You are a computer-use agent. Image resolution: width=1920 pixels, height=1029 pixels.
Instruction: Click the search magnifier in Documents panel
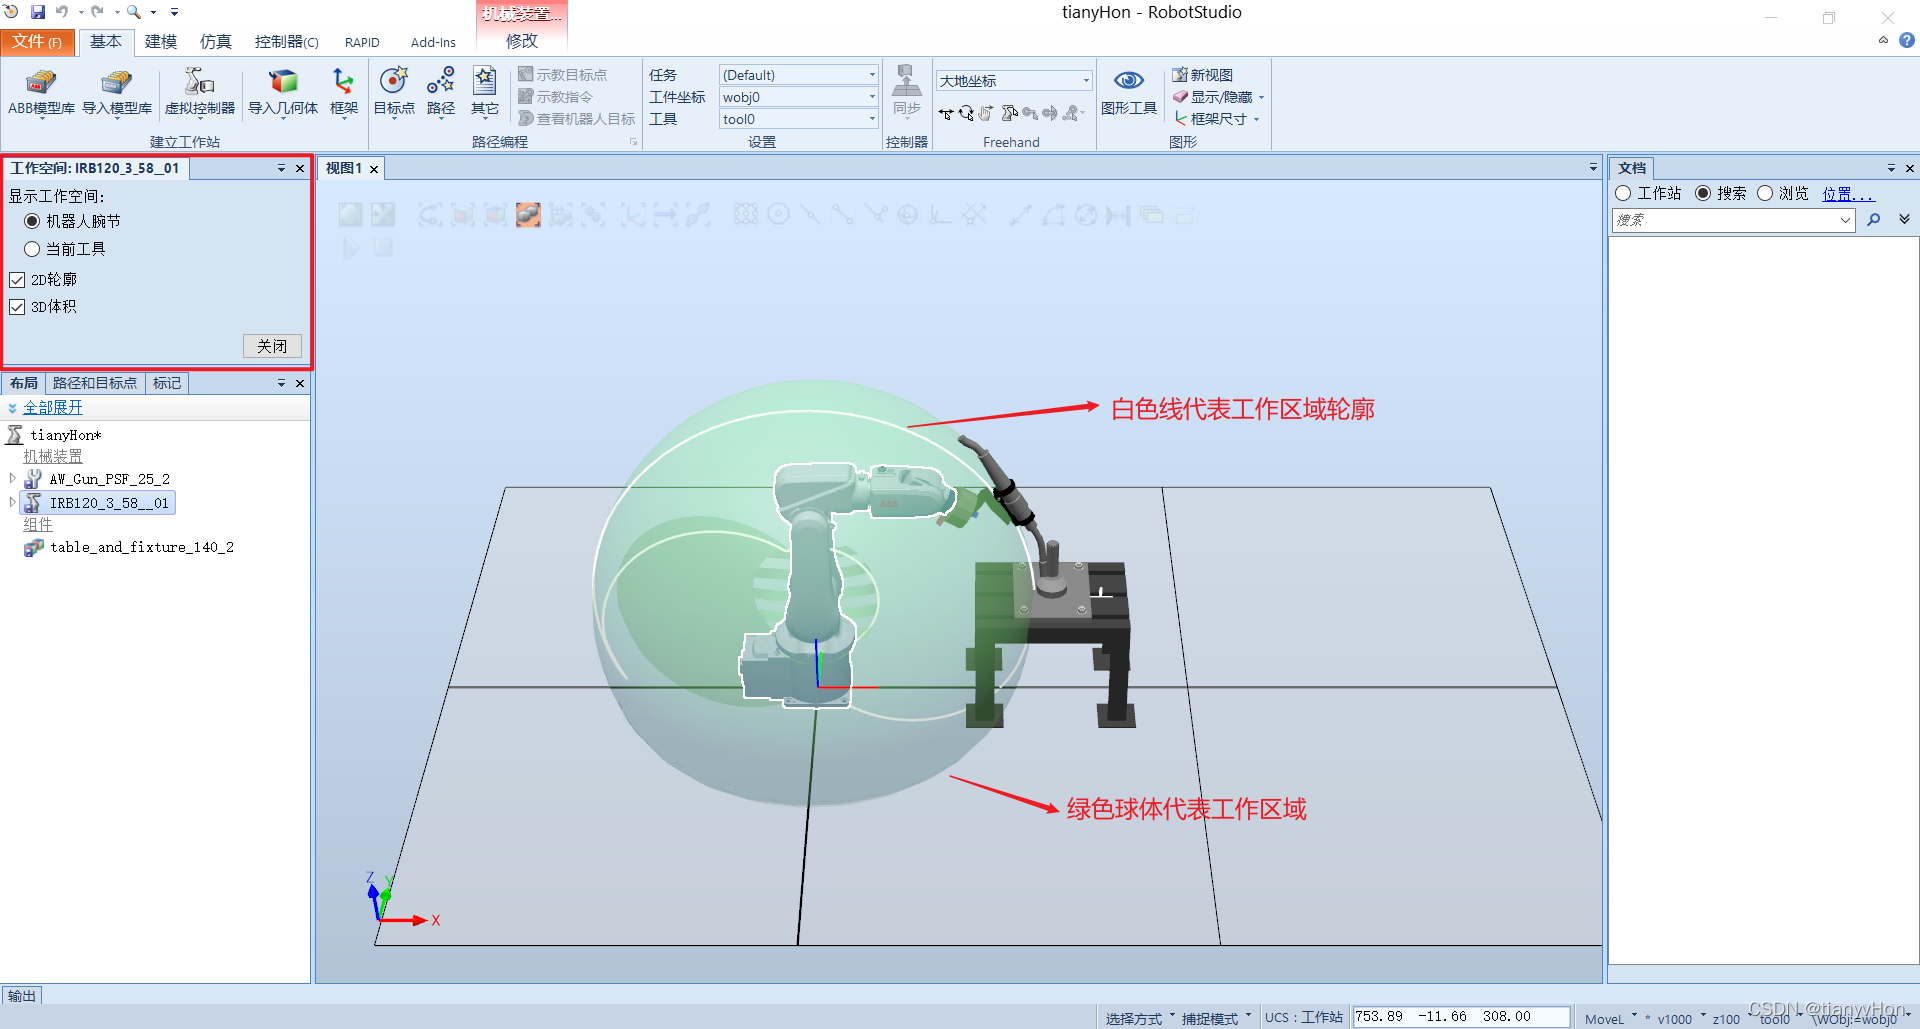(x=1874, y=220)
